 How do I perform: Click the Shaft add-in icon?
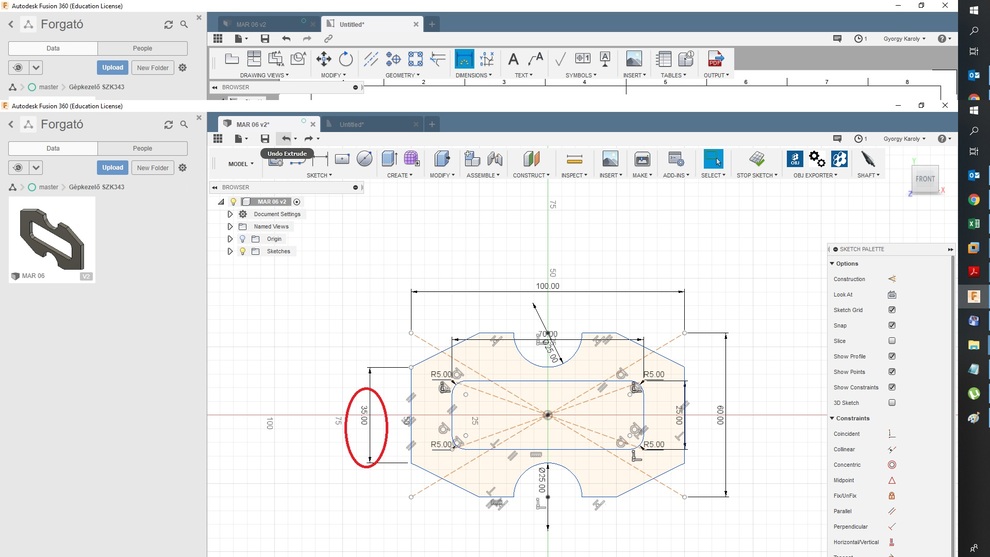868,159
